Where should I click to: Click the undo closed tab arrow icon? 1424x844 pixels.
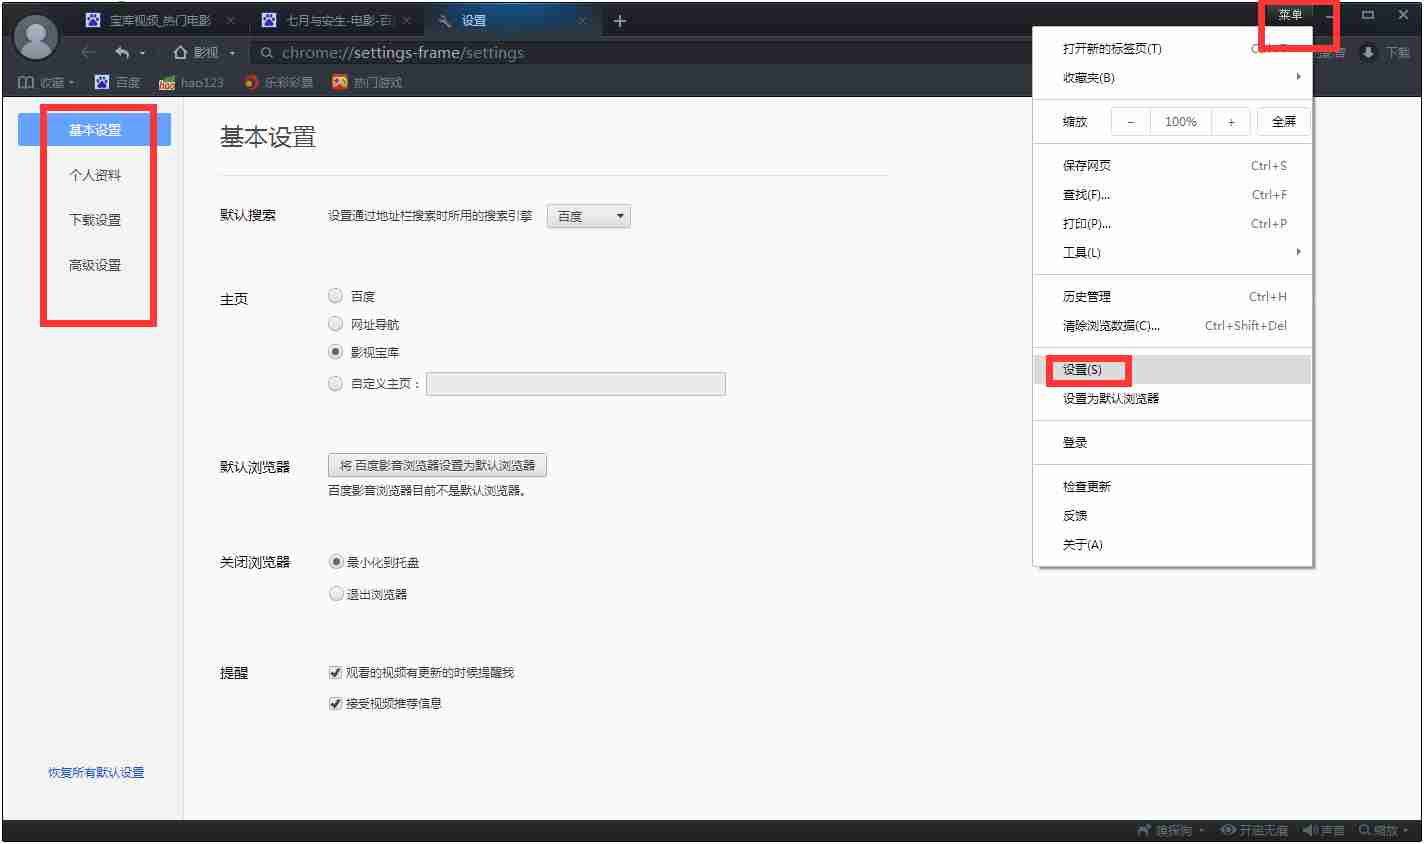click(122, 52)
